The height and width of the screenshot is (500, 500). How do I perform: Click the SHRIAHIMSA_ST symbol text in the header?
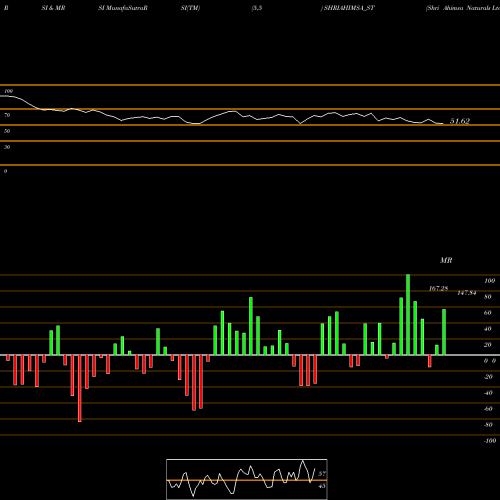pyautogui.click(x=349, y=8)
